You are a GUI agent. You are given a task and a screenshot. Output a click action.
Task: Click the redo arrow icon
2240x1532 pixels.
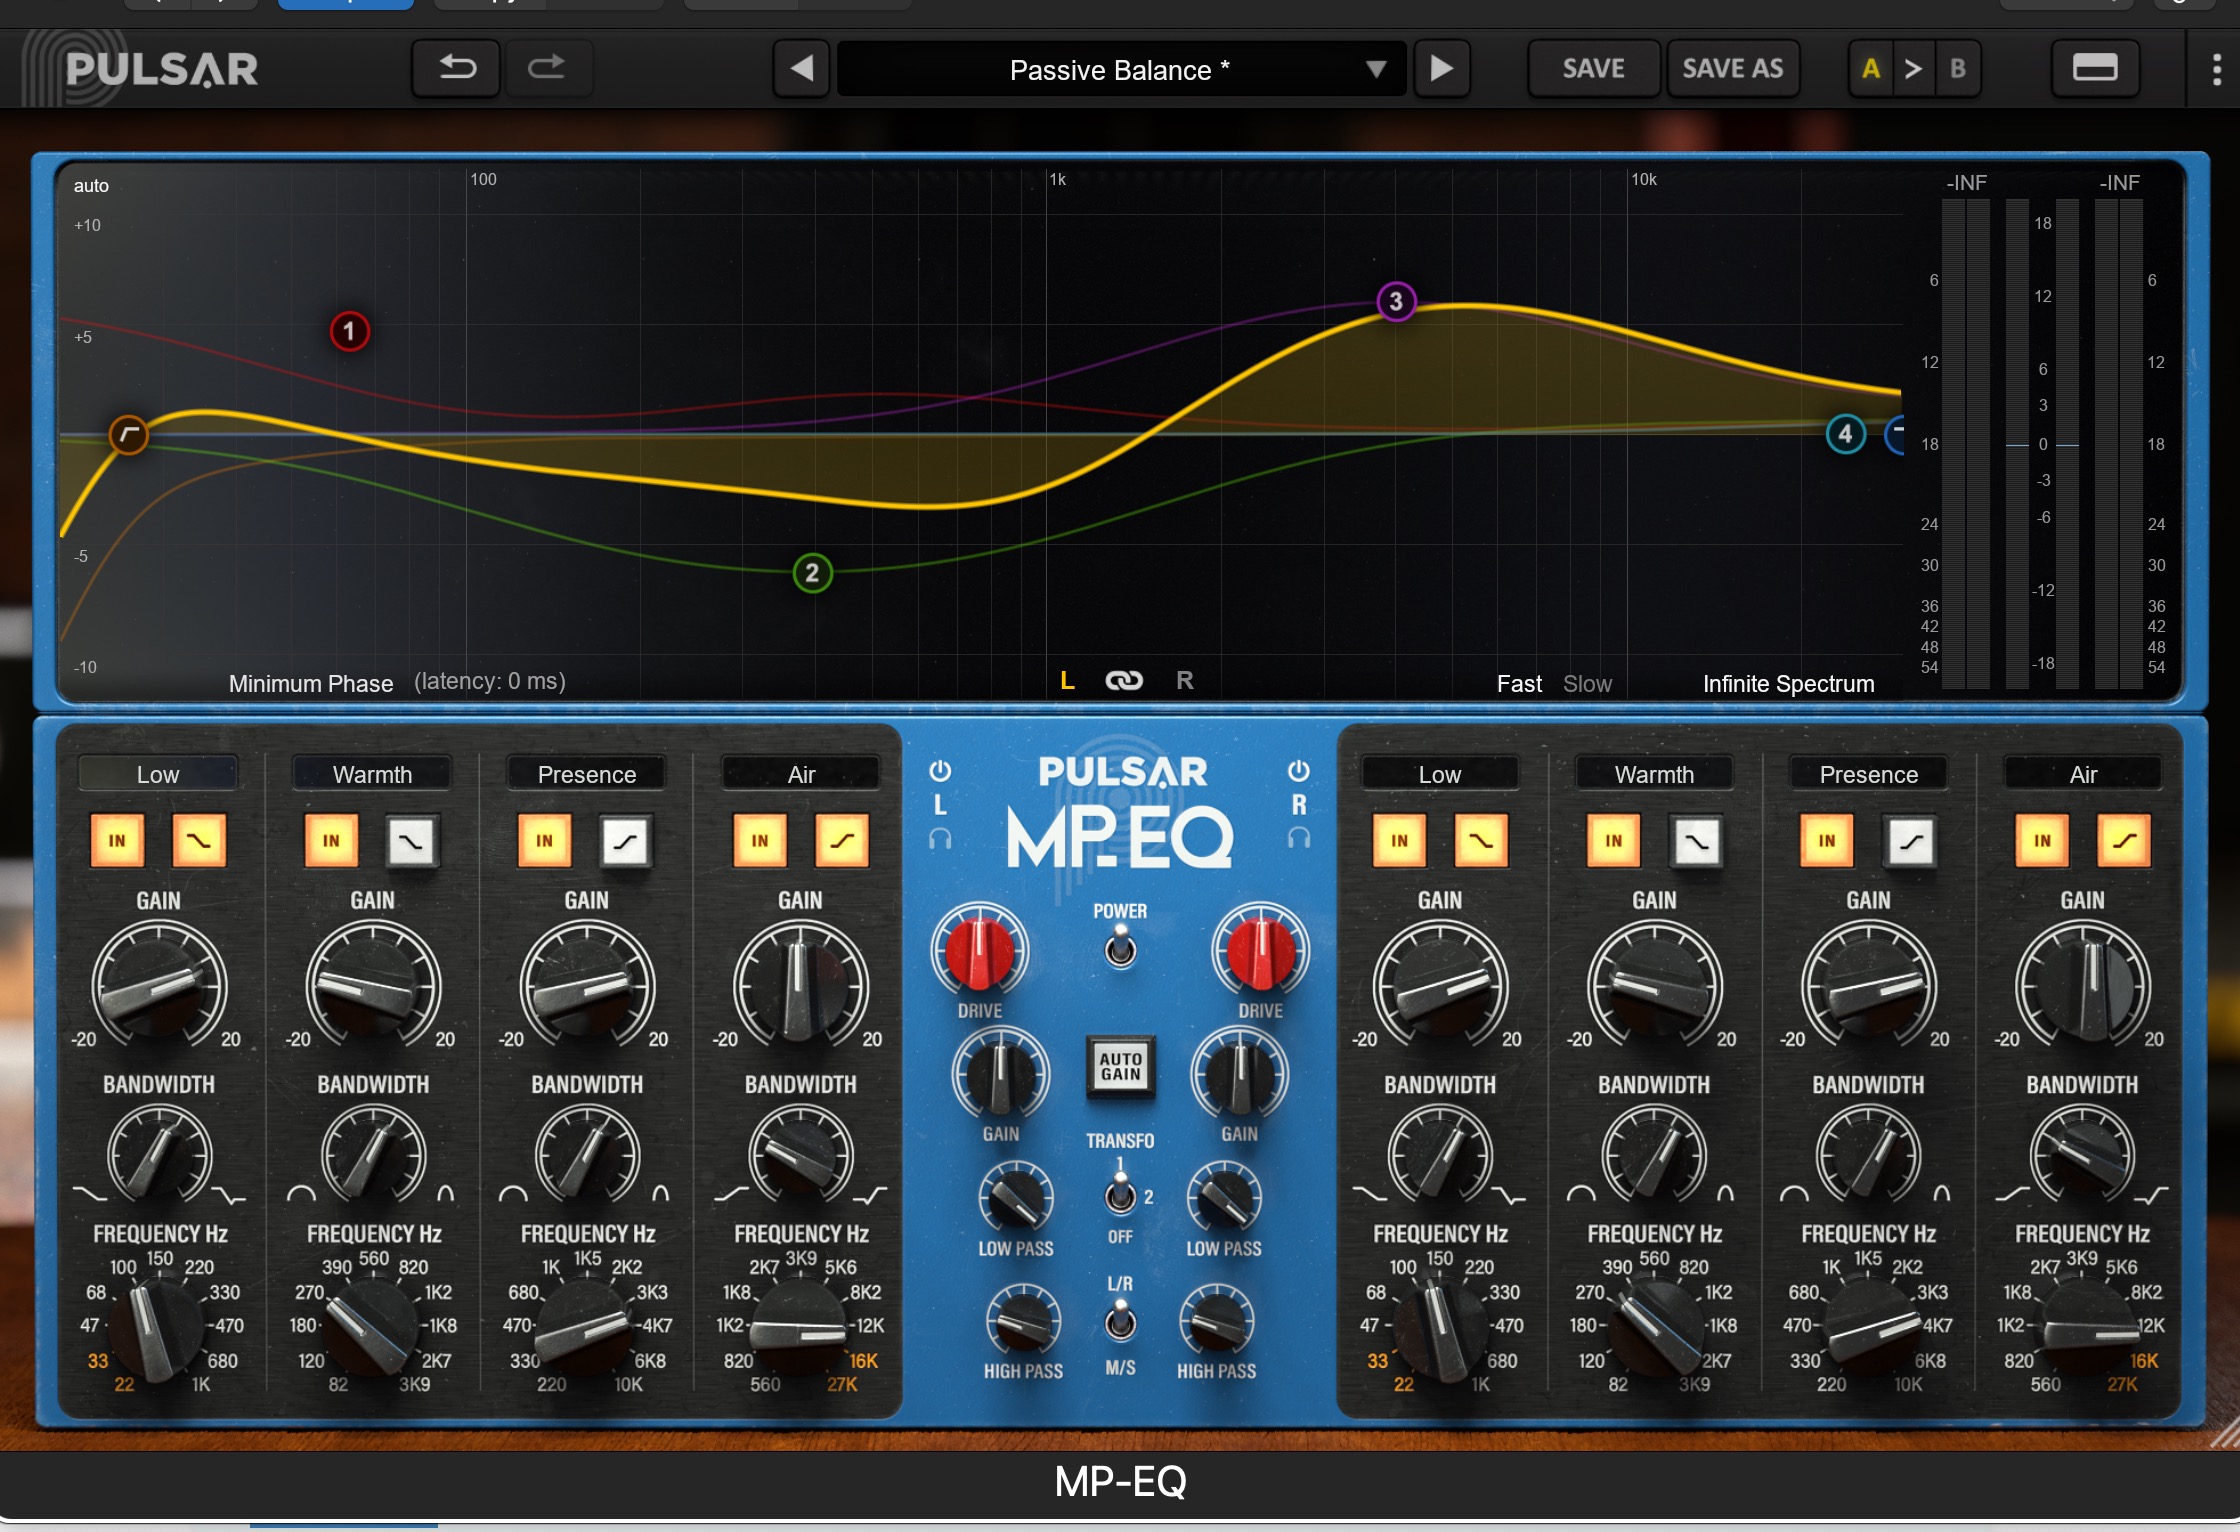549,68
